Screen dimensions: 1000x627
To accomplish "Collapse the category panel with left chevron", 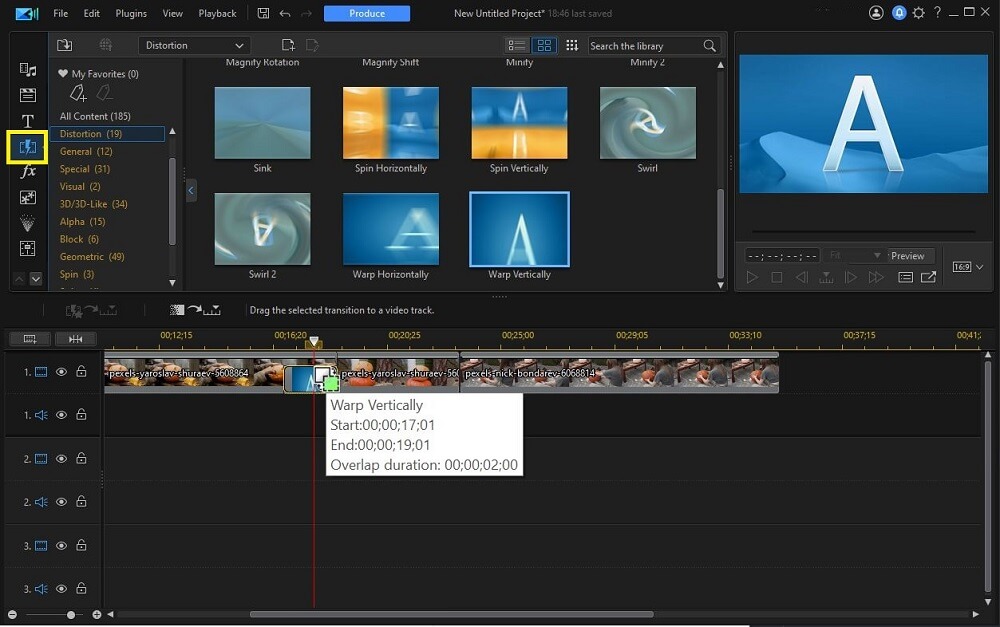I will (191, 189).
